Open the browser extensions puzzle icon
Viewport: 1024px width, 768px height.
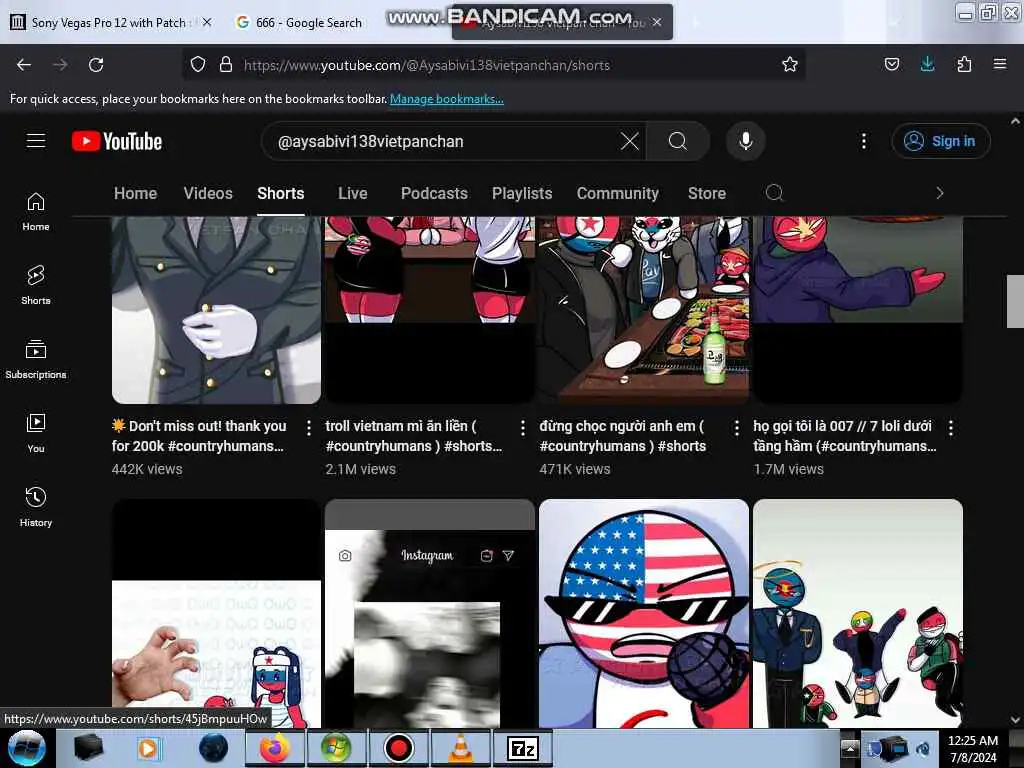(964, 65)
